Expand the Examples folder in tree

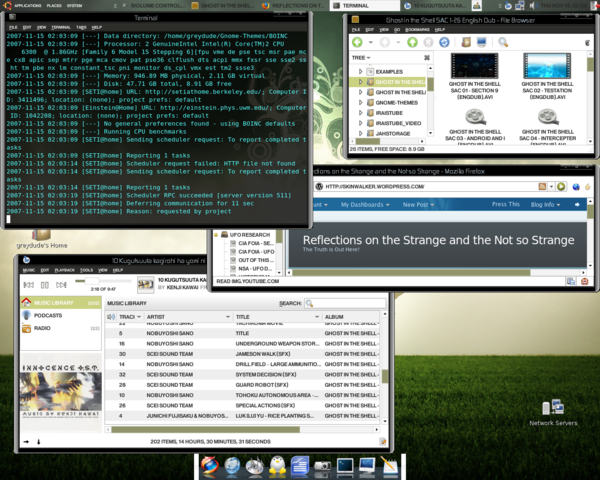[360, 72]
